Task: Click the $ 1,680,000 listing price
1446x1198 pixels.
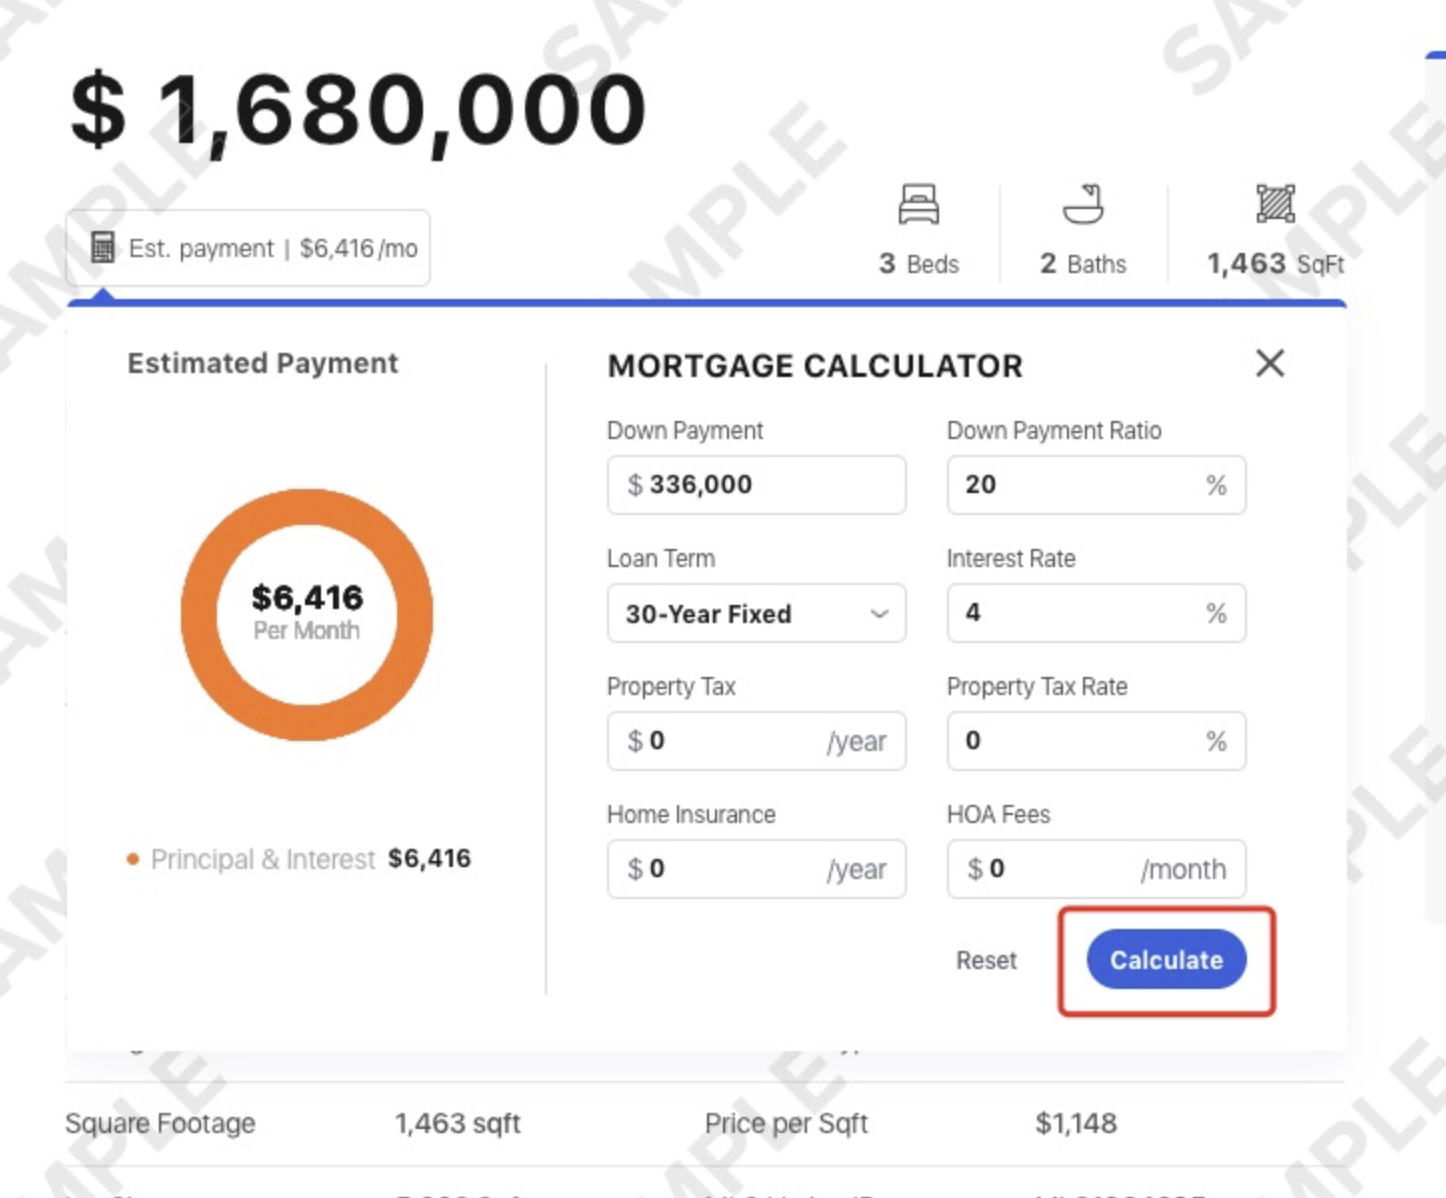Action: pyautogui.click(x=358, y=110)
